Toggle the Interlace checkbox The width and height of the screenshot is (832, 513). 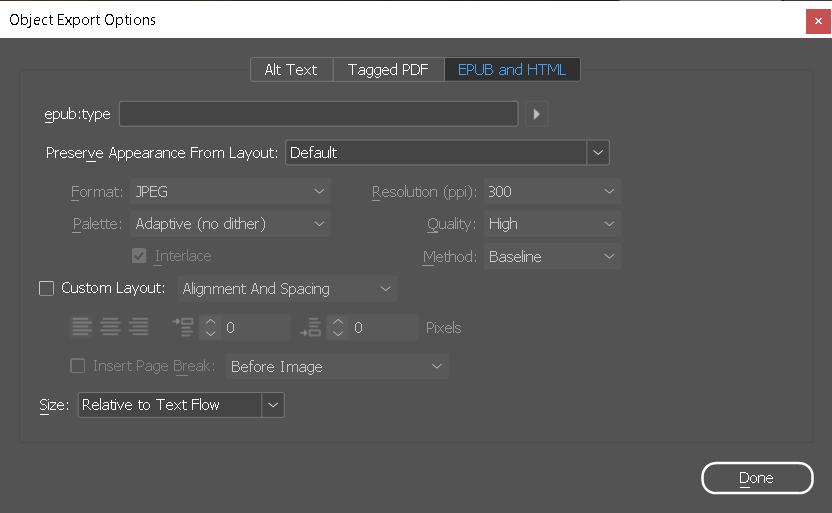(x=139, y=257)
